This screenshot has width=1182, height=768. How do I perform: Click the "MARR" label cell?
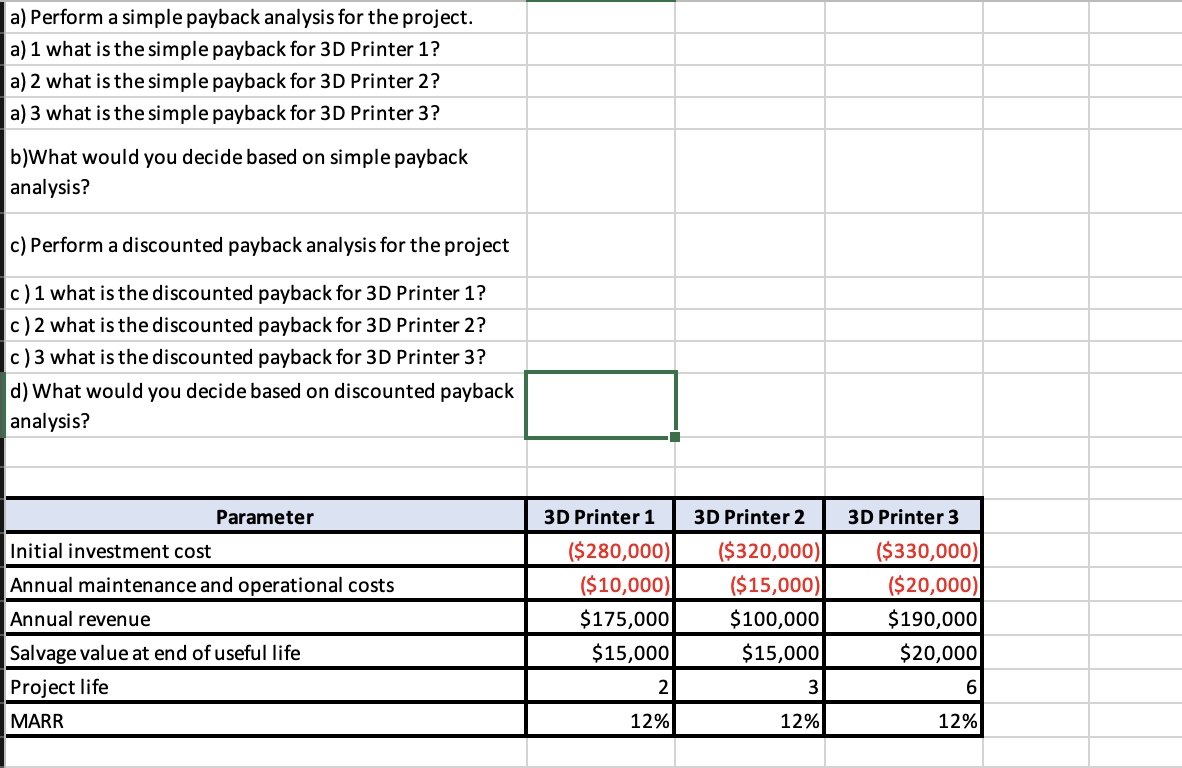(x=264, y=719)
